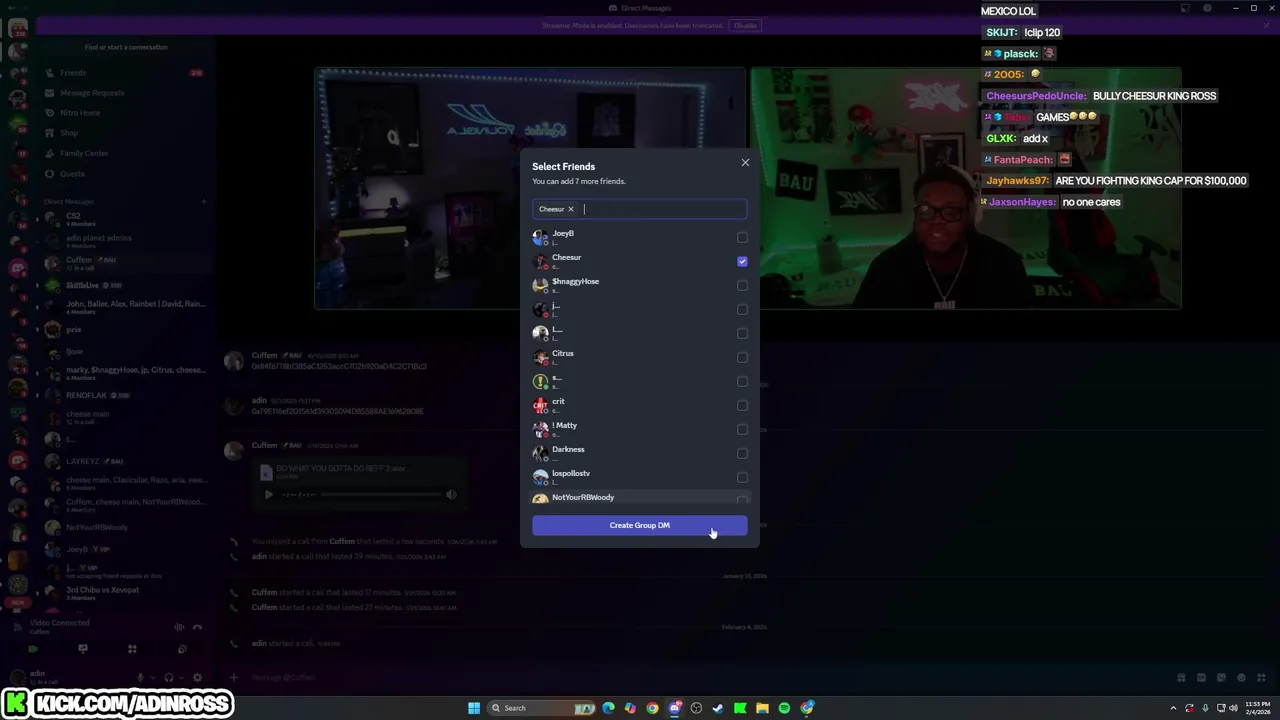Open Steam from the taskbar
The image size is (1280, 720).
[x=718, y=708]
